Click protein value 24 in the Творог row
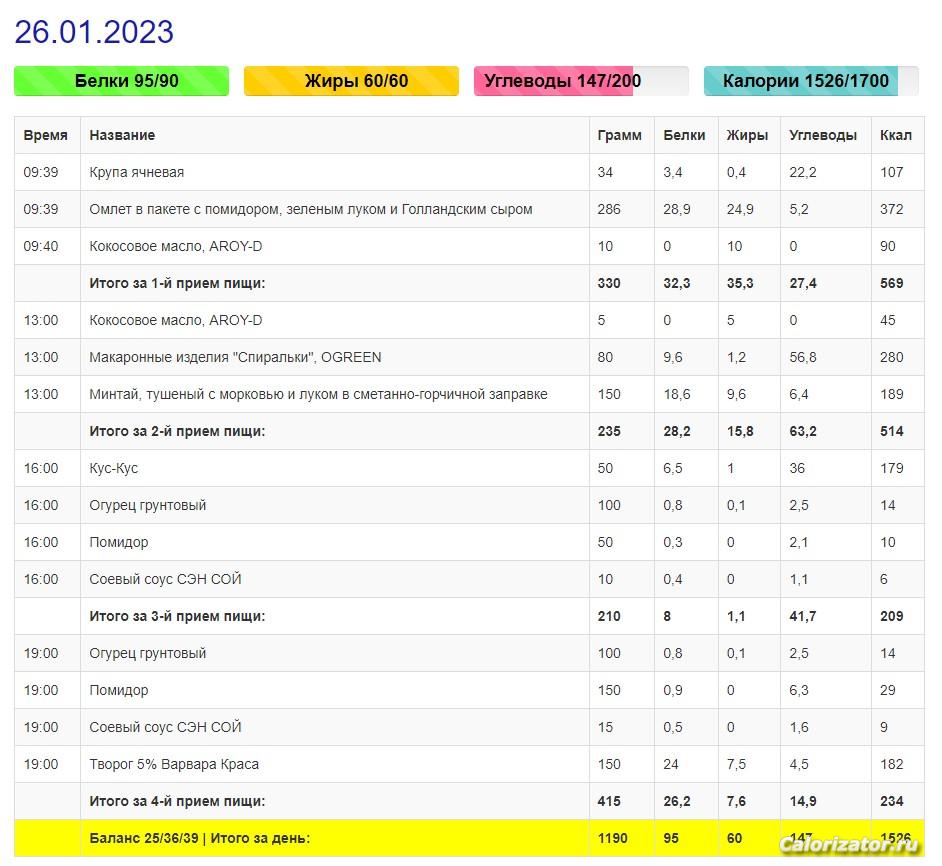 coord(671,764)
